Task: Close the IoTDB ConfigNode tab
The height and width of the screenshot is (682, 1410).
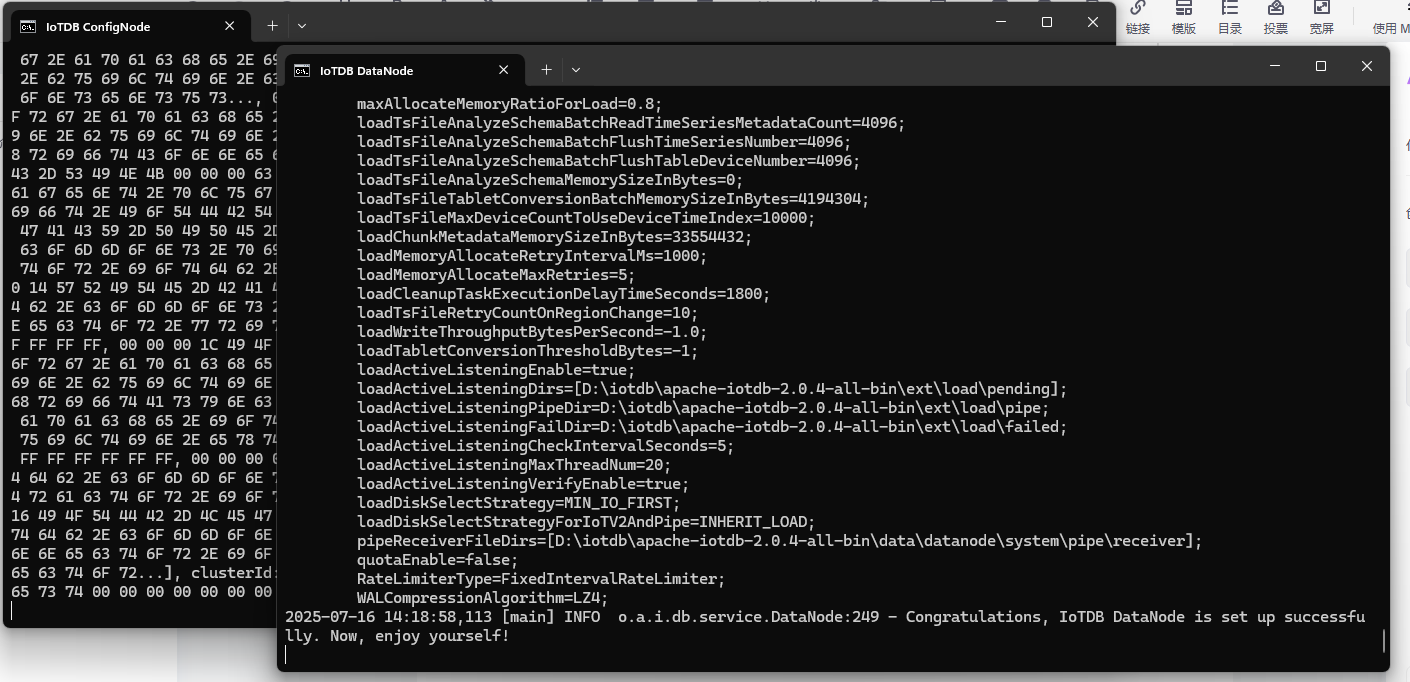Action: click(x=229, y=26)
